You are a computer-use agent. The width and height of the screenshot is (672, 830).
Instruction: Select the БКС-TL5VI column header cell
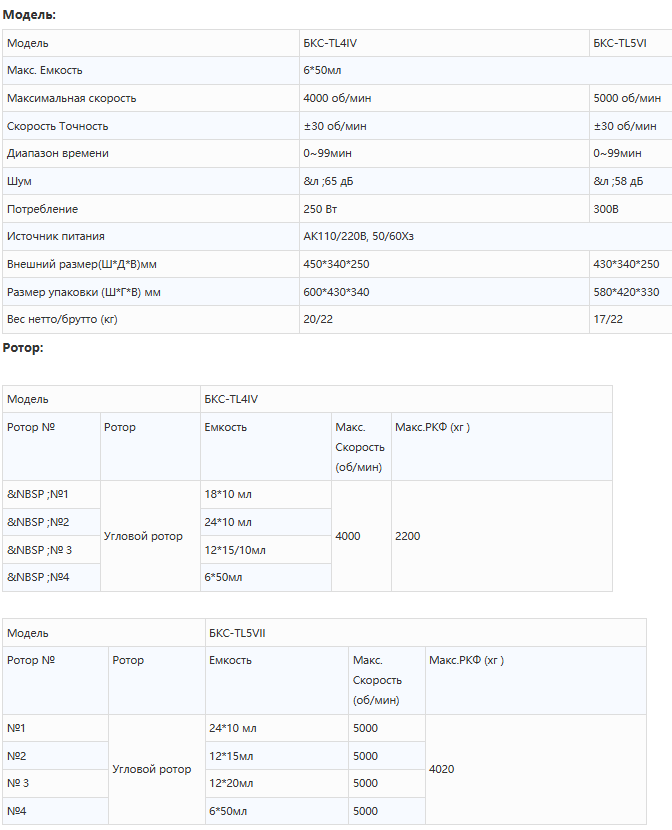(619, 43)
